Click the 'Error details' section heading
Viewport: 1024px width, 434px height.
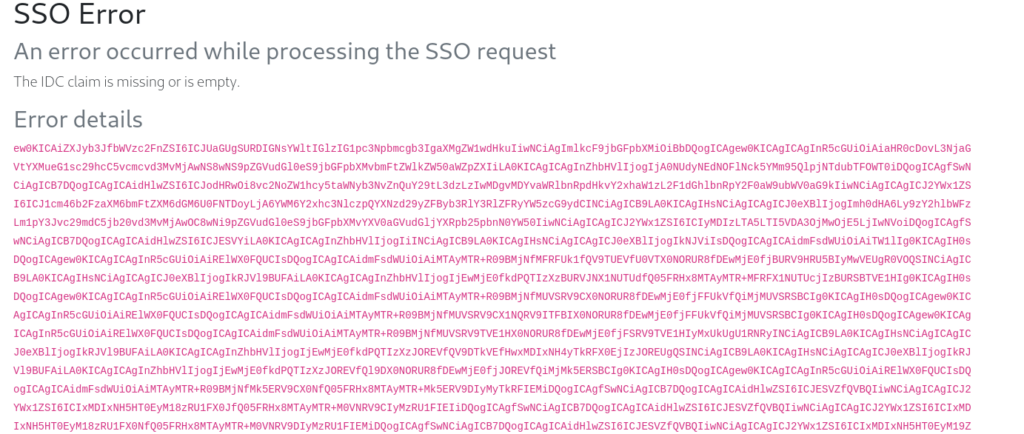click(x=78, y=119)
